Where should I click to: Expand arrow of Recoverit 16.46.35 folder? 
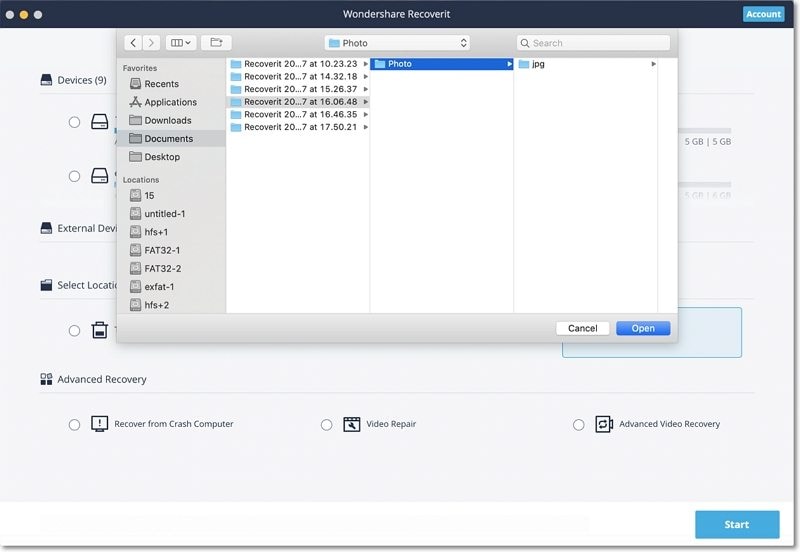pyautogui.click(x=365, y=114)
